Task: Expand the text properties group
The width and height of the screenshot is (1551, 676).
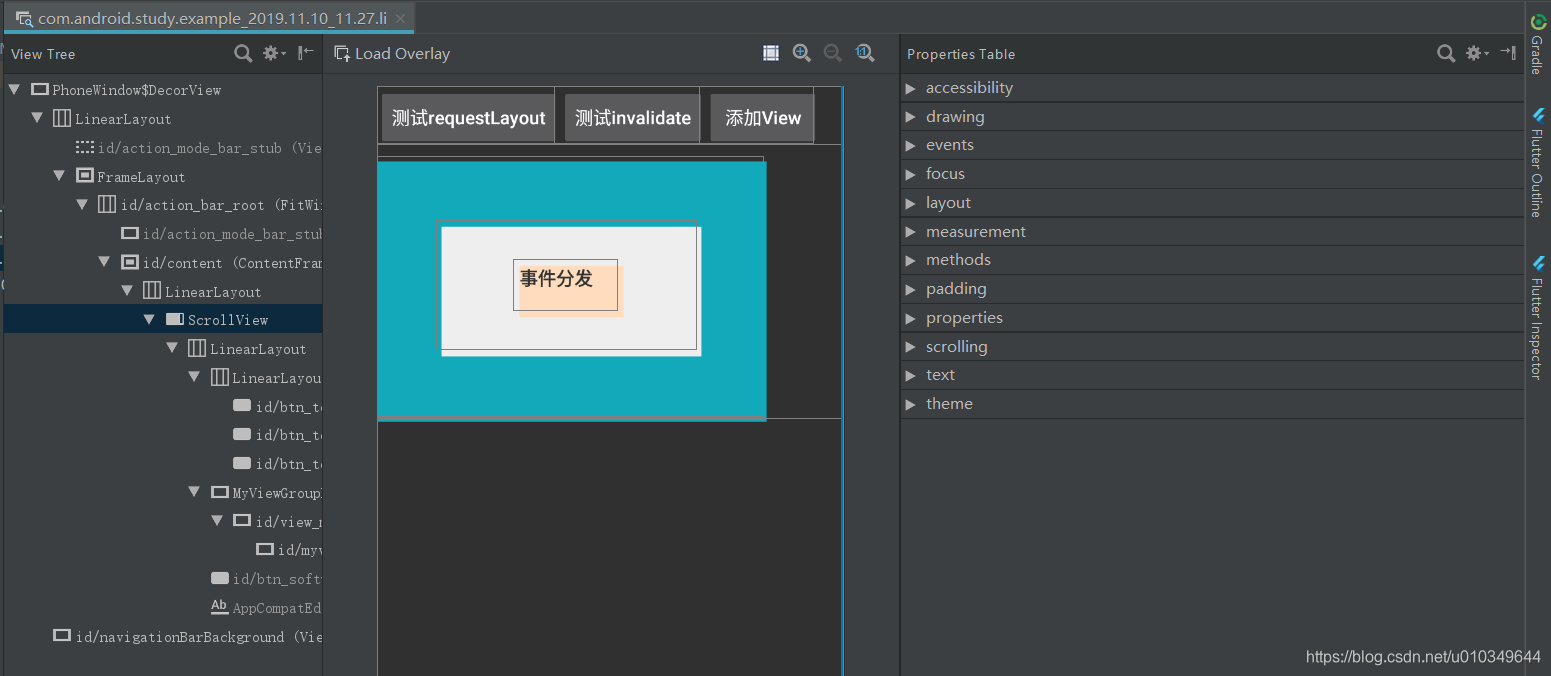Action: click(910, 375)
